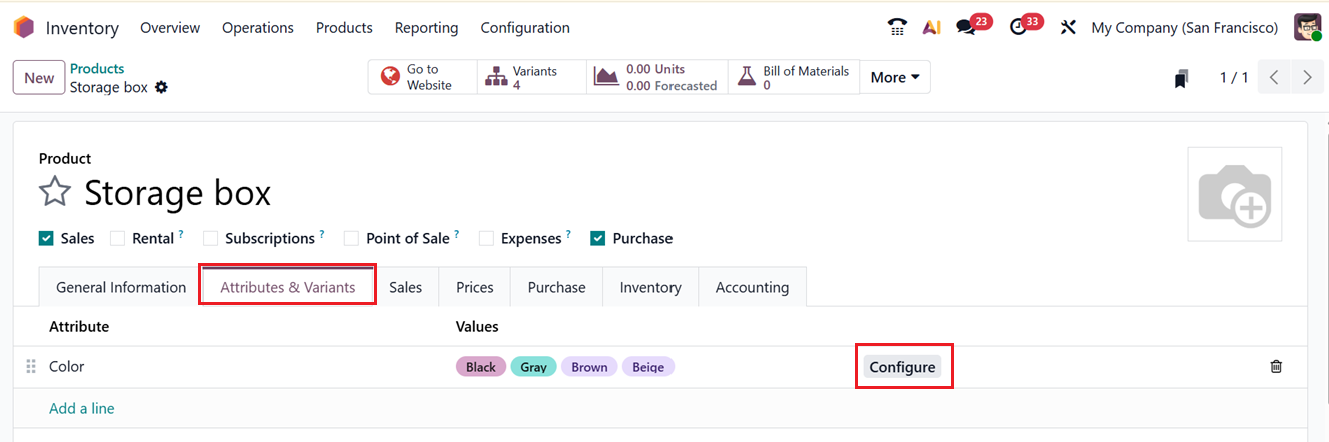Select the Gray color value tag
This screenshot has width=1329, height=442.
click(x=533, y=367)
